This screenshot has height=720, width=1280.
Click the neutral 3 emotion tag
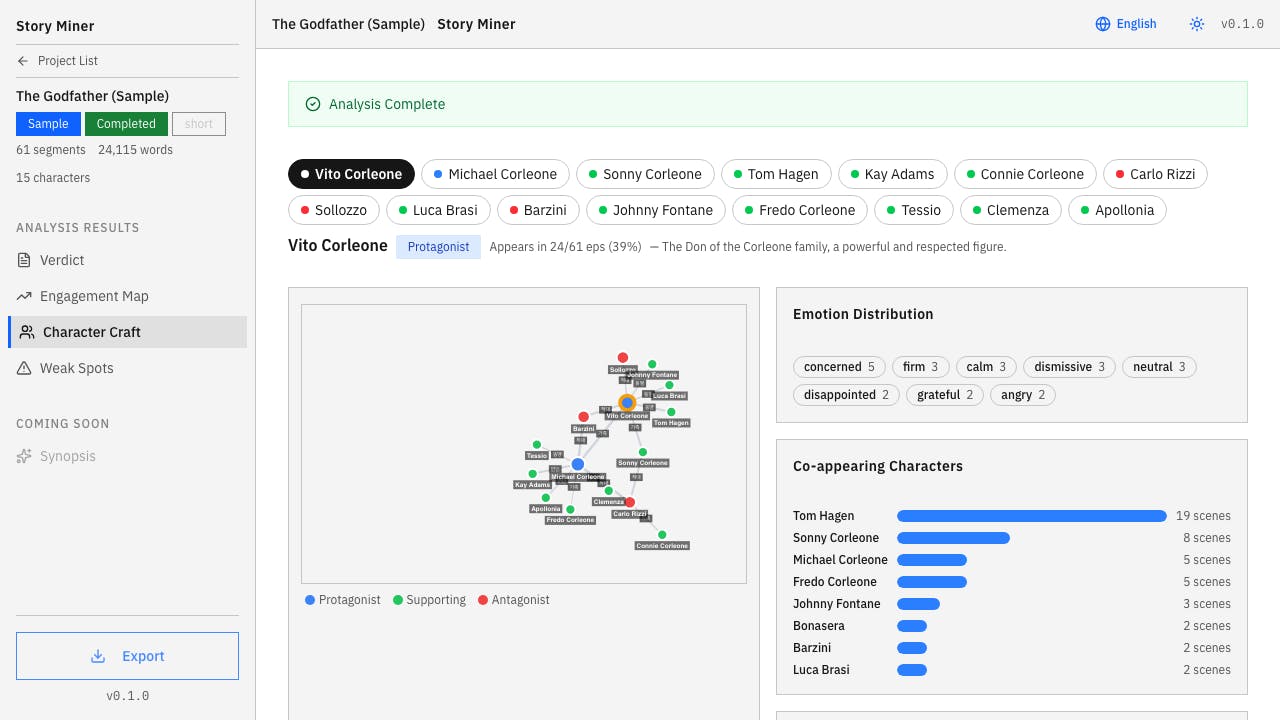(x=1159, y=367)
